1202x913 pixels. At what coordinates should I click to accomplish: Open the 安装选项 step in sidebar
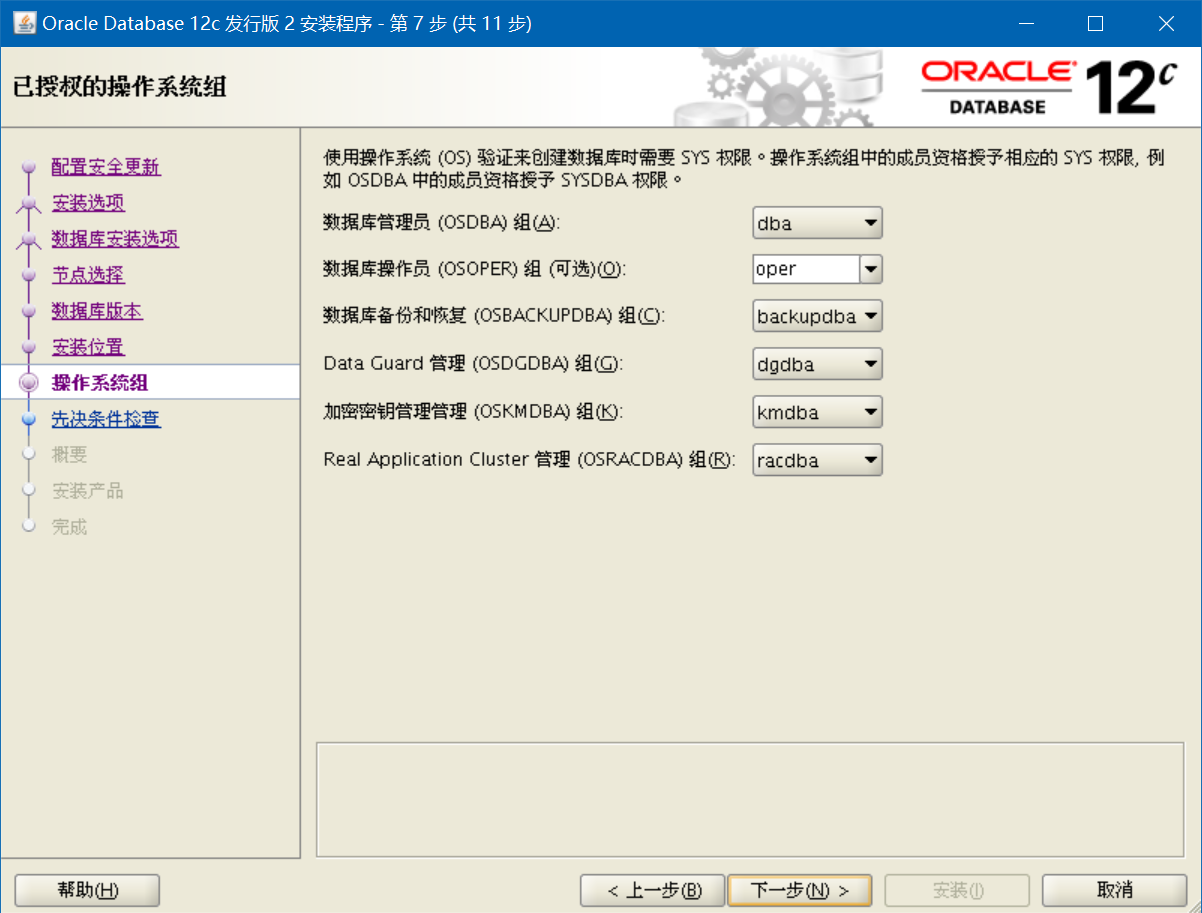(88, 203)
